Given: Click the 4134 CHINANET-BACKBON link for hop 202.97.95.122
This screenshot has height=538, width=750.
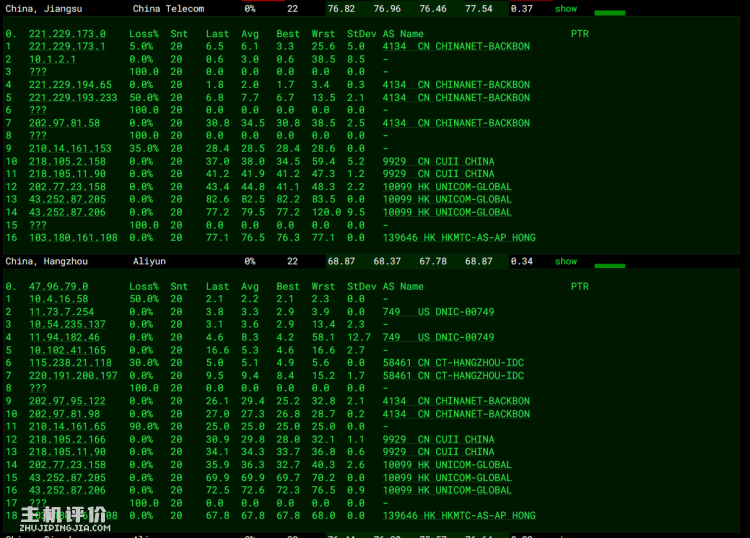Looking at the screenshot, I should (x=456, y=401).
